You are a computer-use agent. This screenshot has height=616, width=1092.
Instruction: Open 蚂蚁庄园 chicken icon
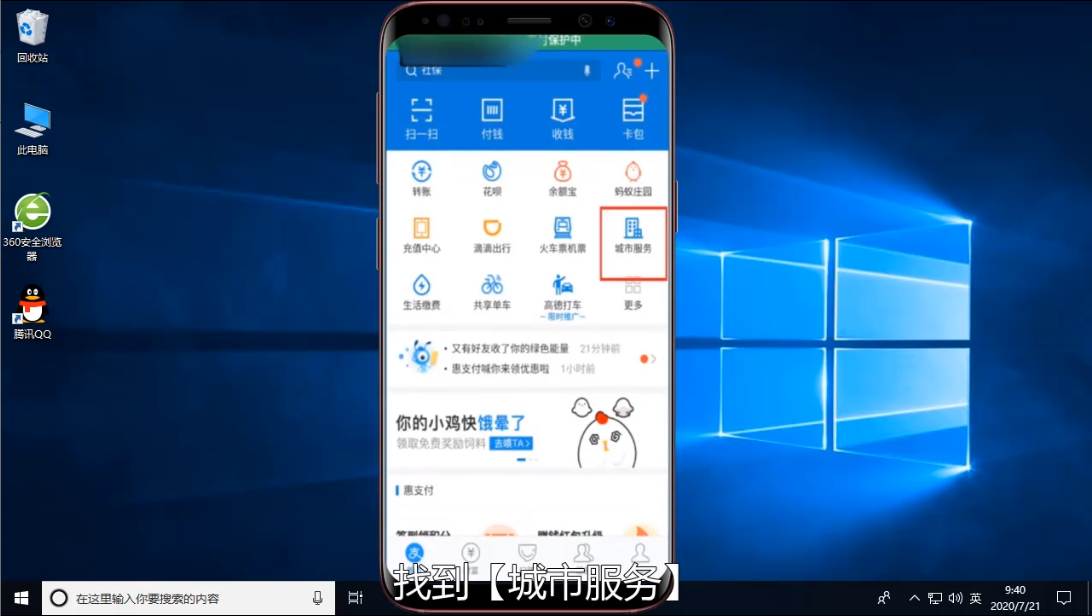(632, 176)
